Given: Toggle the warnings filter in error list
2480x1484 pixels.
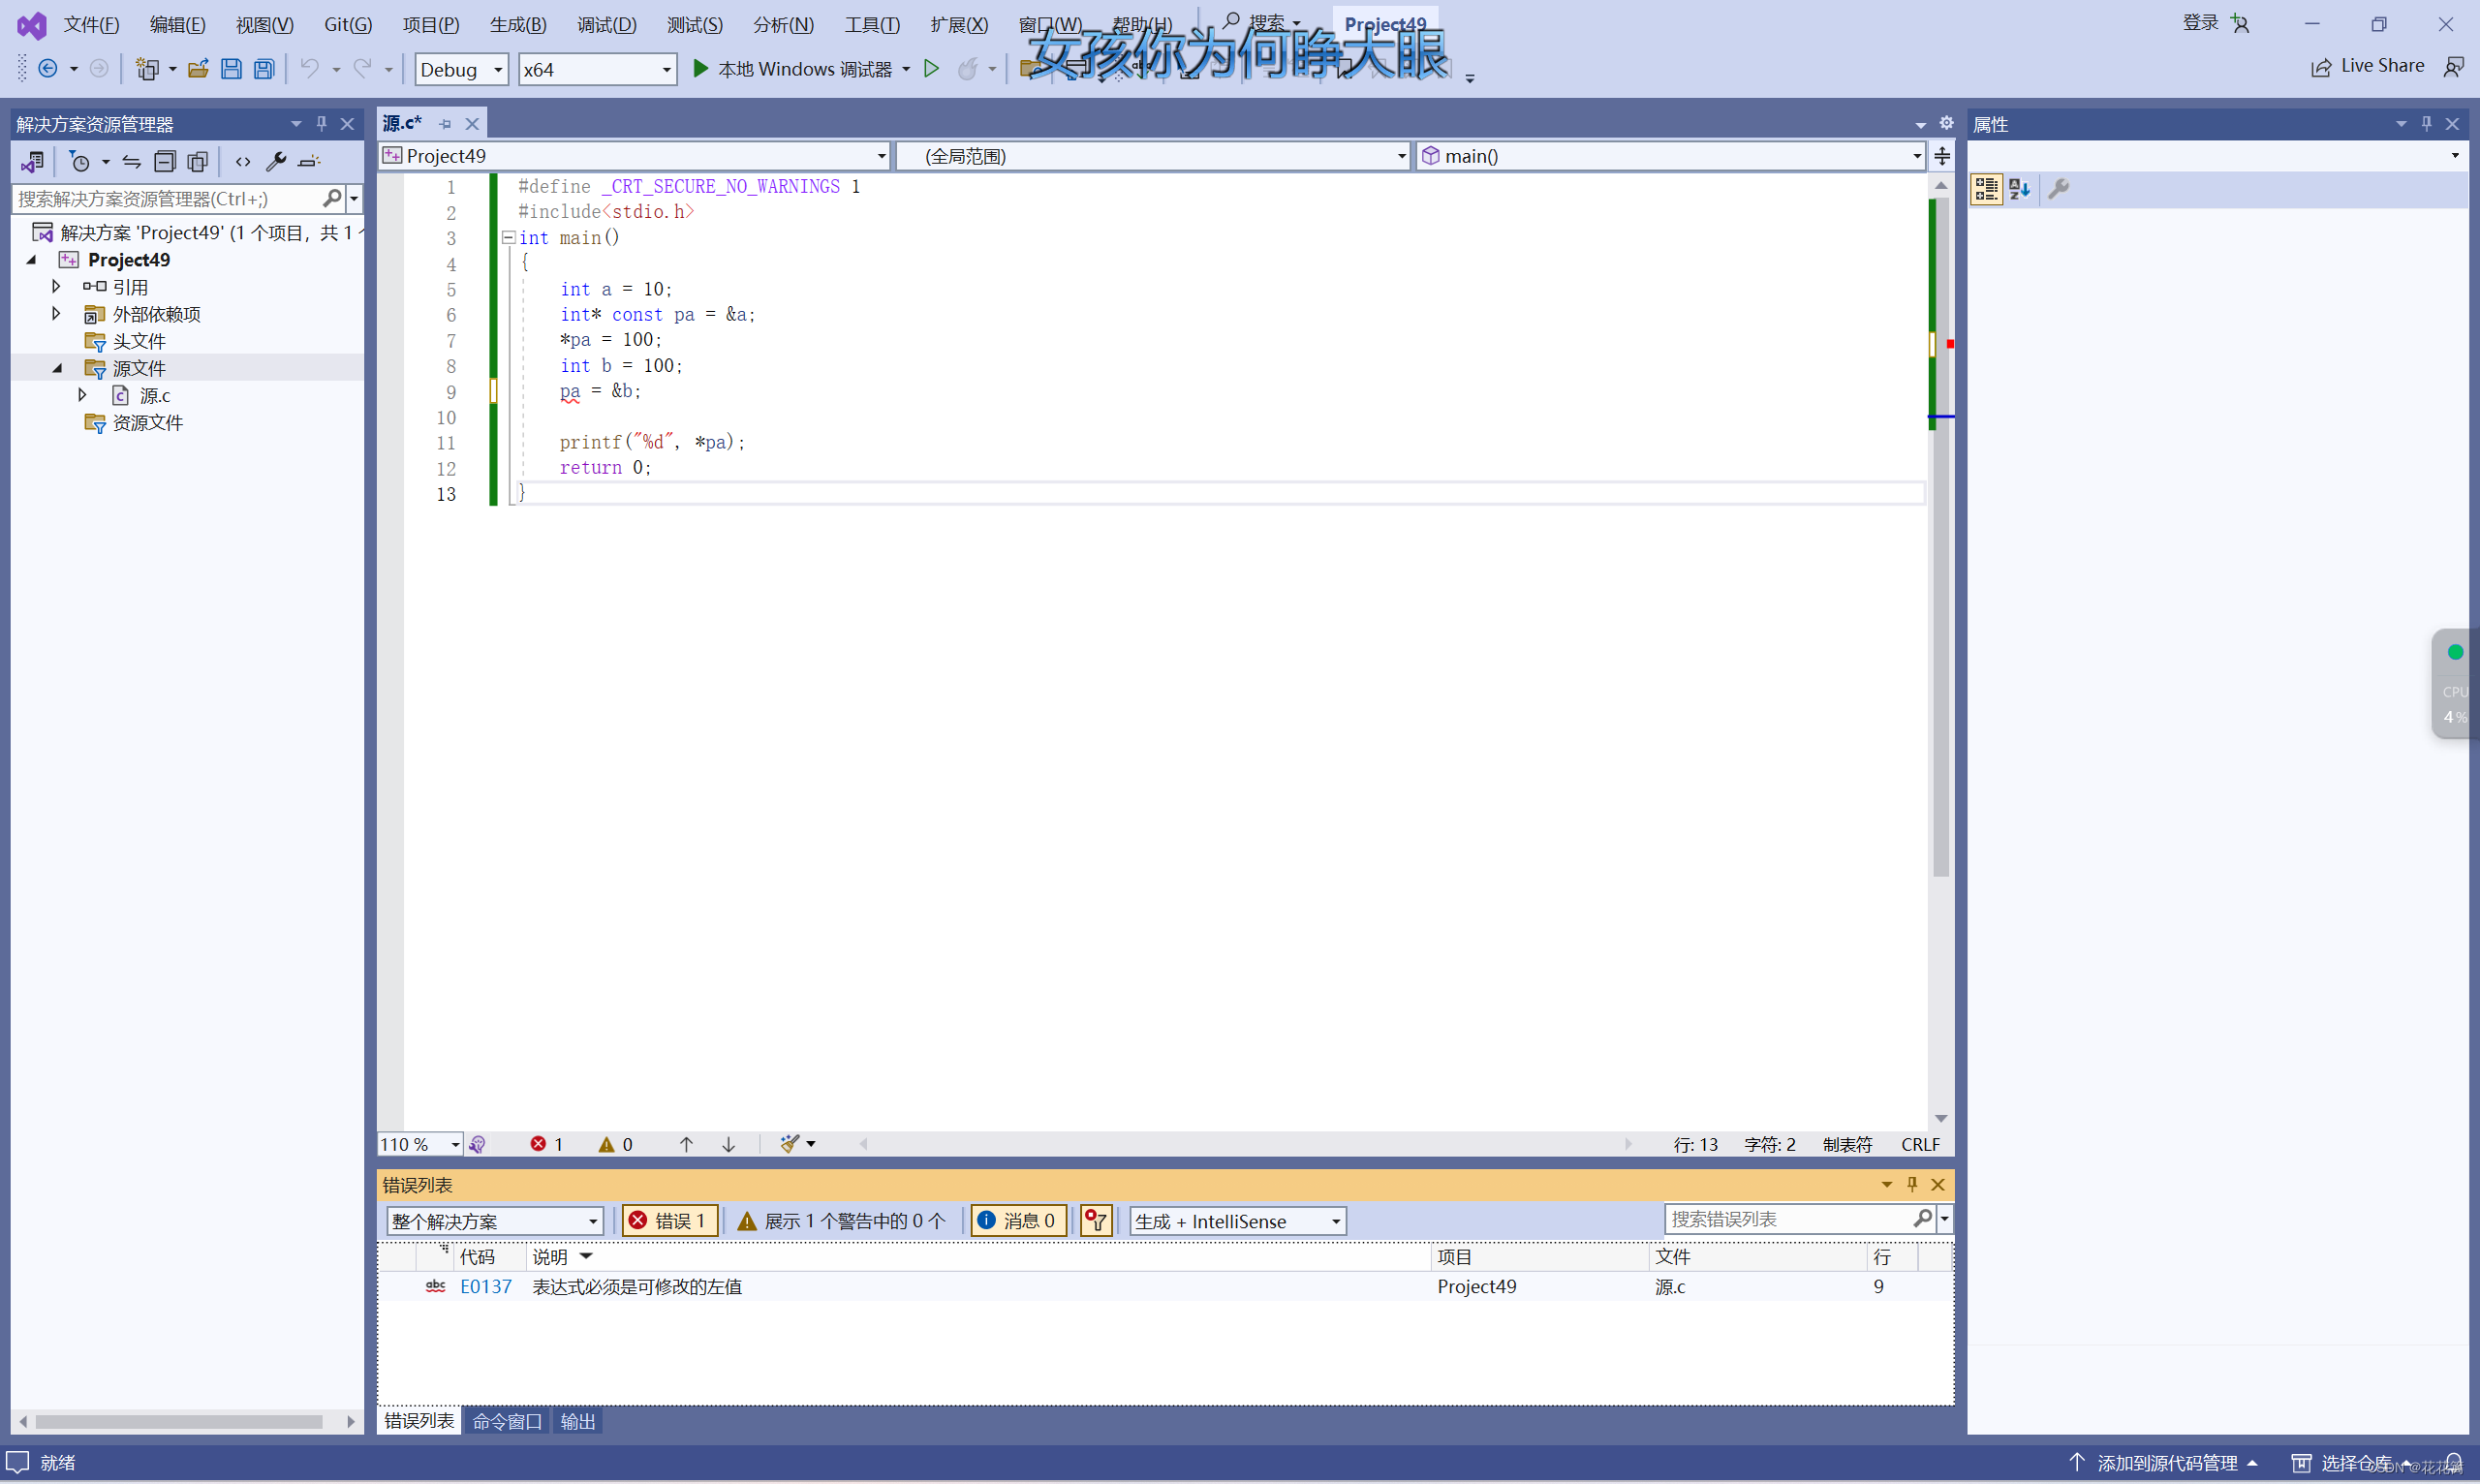Looking at the screenshot, I should (x=840, y=1221).
